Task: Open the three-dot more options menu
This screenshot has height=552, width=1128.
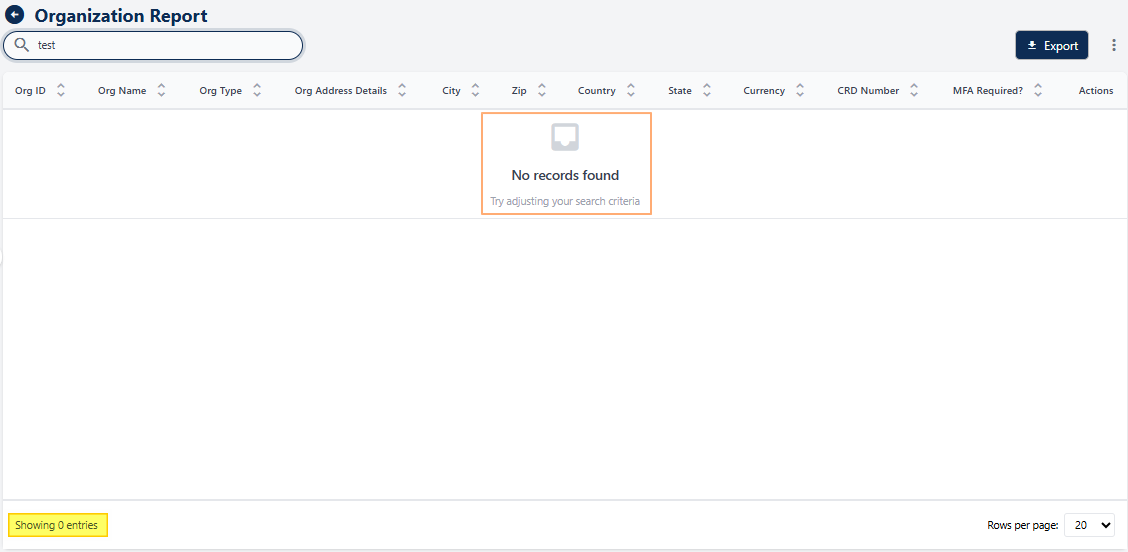Action: 1114,45
